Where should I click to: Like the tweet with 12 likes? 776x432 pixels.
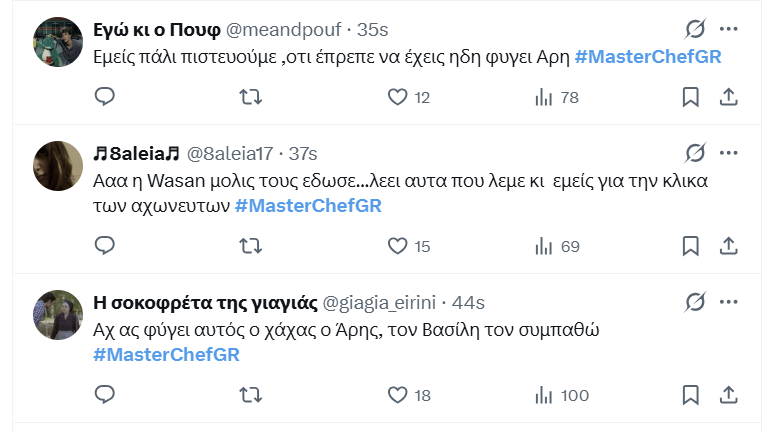pos(398,97)
